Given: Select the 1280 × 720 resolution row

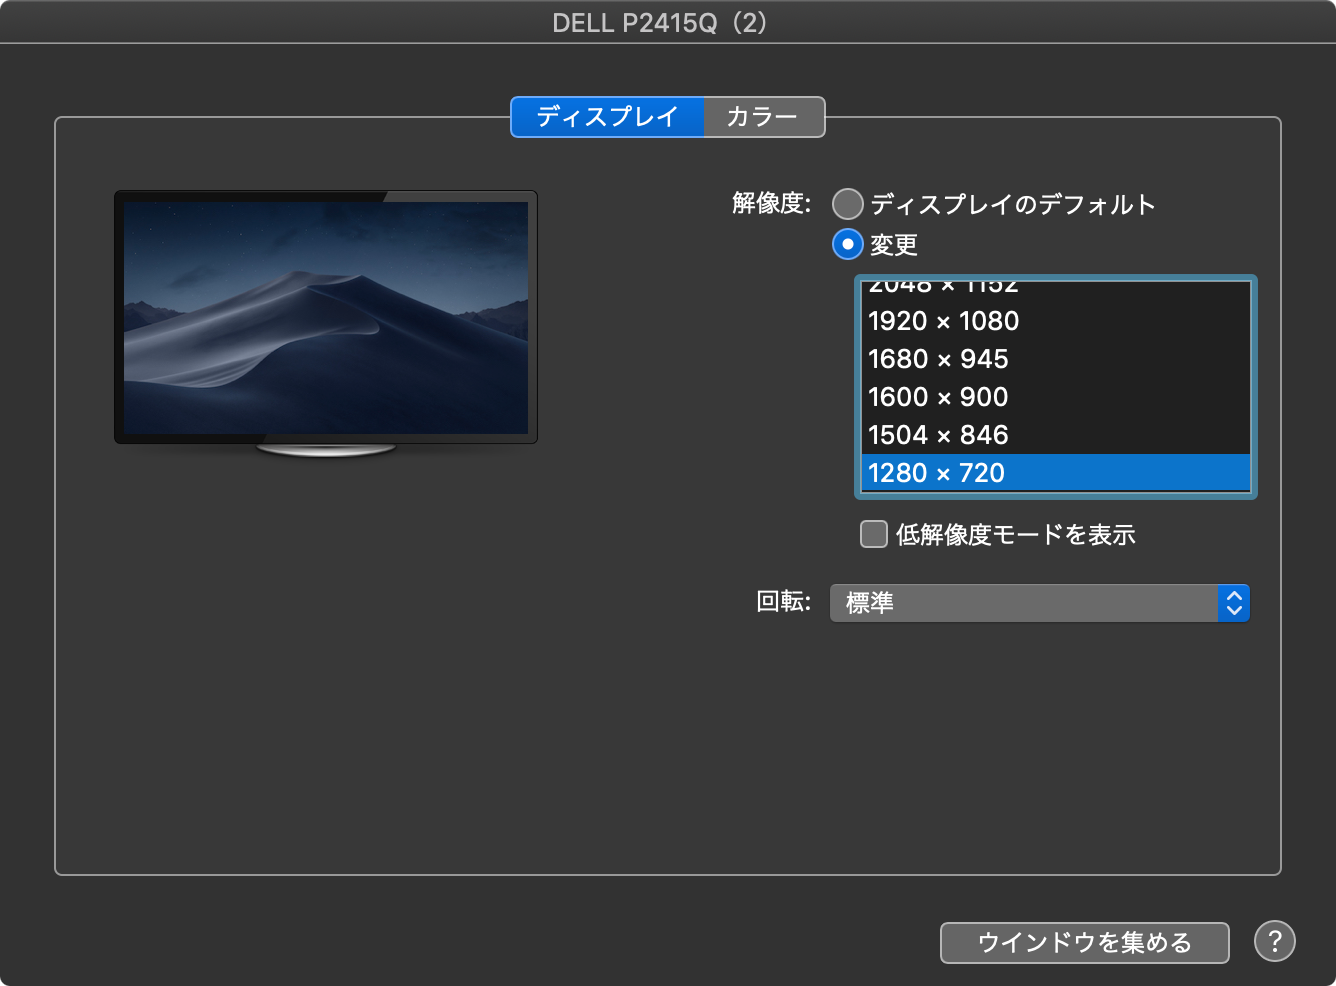Looking at the screenshot, I should (x=1055, y=472).
